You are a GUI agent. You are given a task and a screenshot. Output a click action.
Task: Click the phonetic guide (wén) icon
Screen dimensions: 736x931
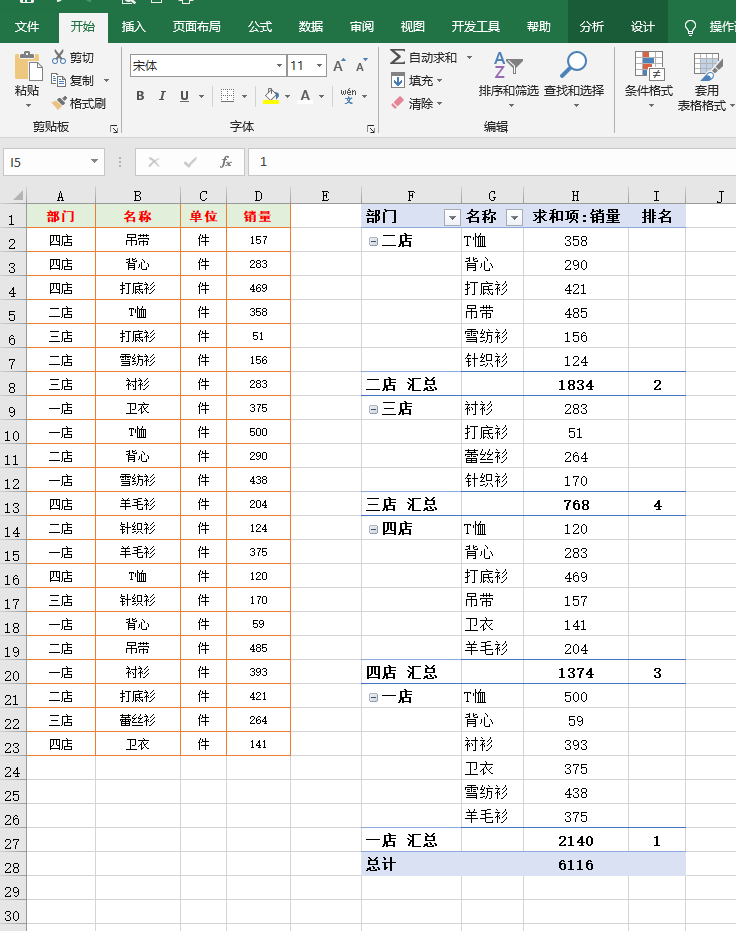tap(348, 96)
